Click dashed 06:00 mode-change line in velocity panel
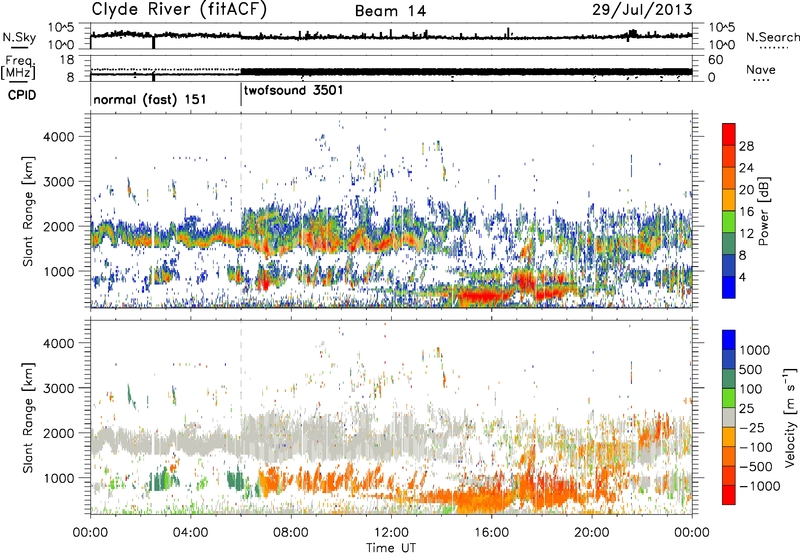The width and height of the screenshot is (800, 554). click(x=241, y=417)
